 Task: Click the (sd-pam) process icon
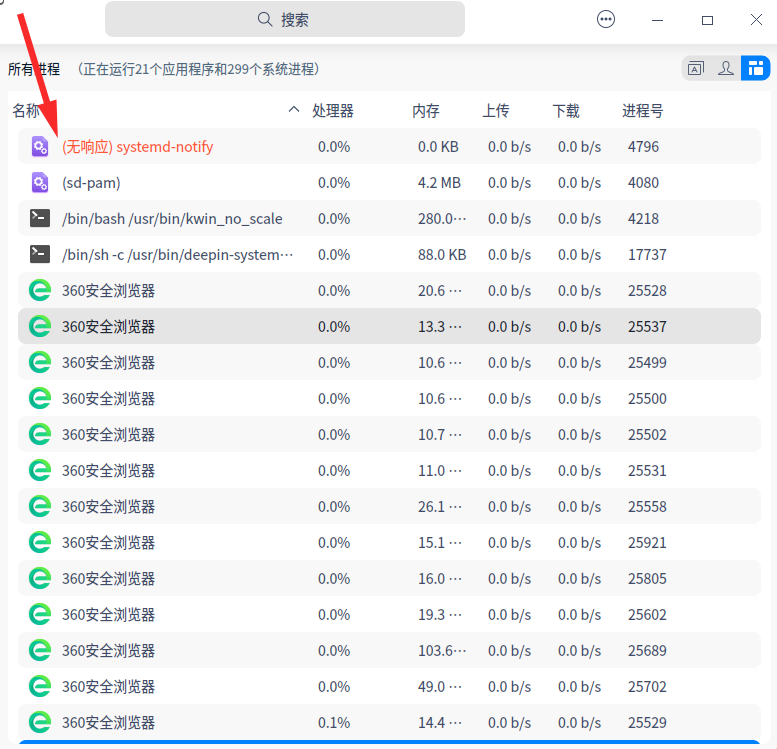(40, 182)
